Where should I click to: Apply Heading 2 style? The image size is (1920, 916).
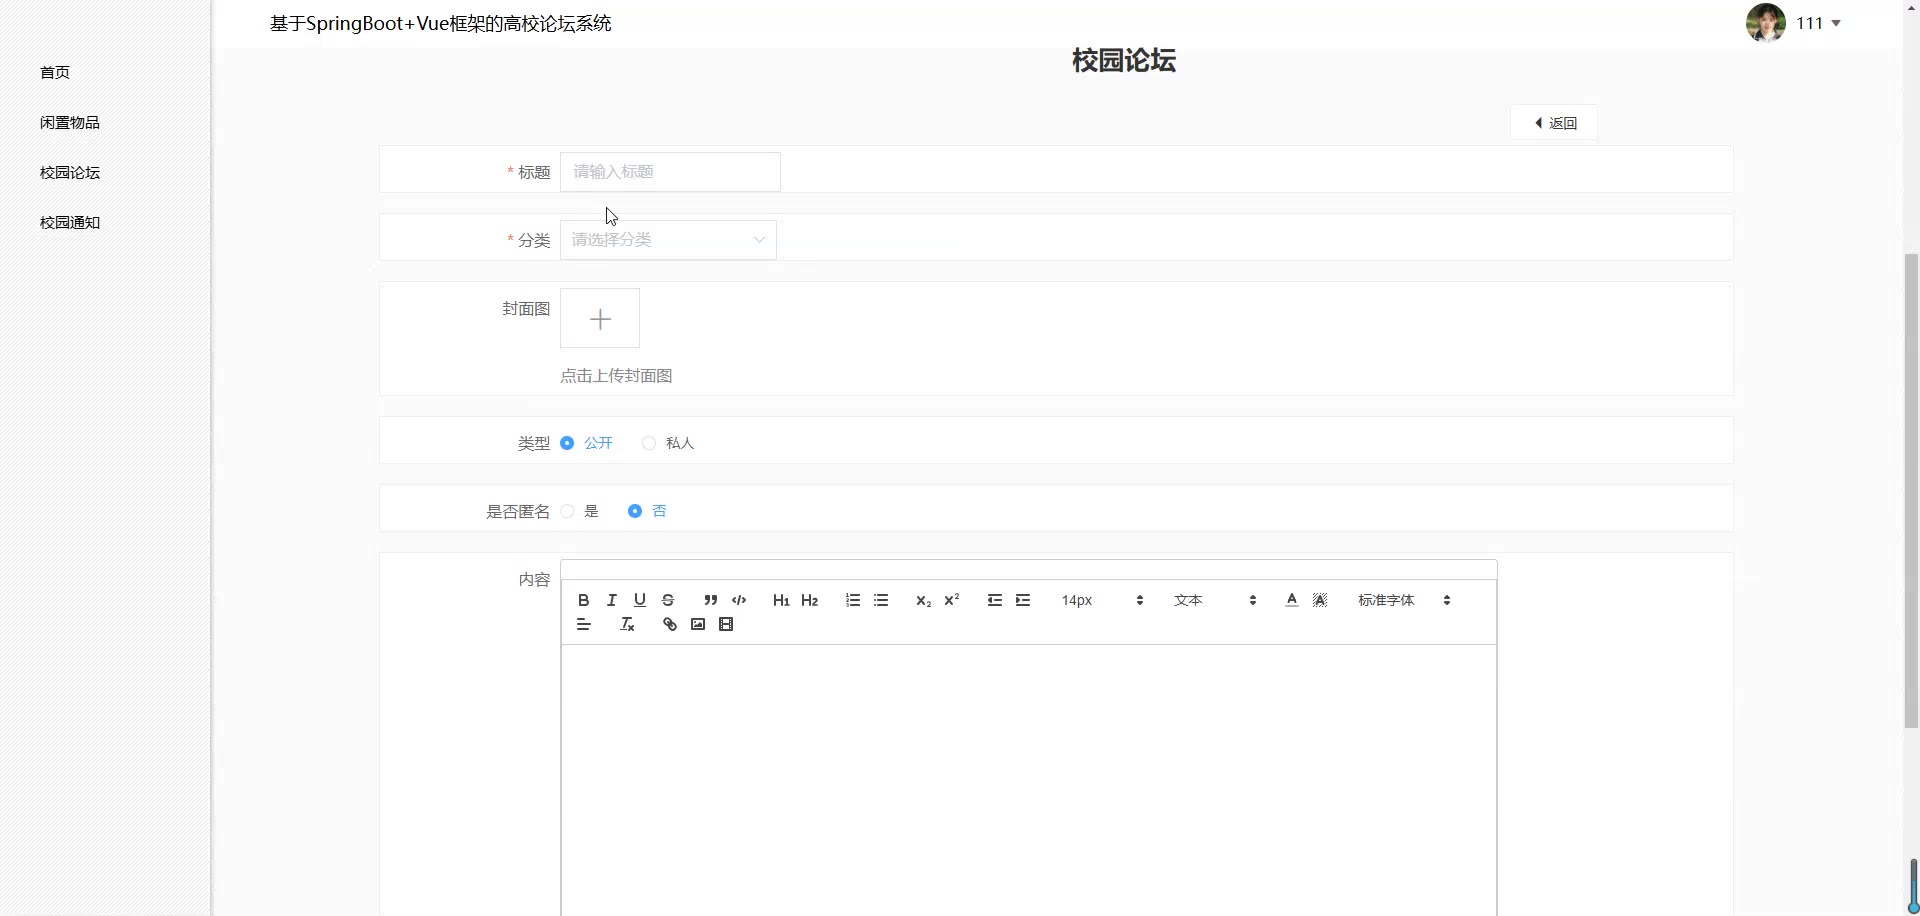(810, 600)
